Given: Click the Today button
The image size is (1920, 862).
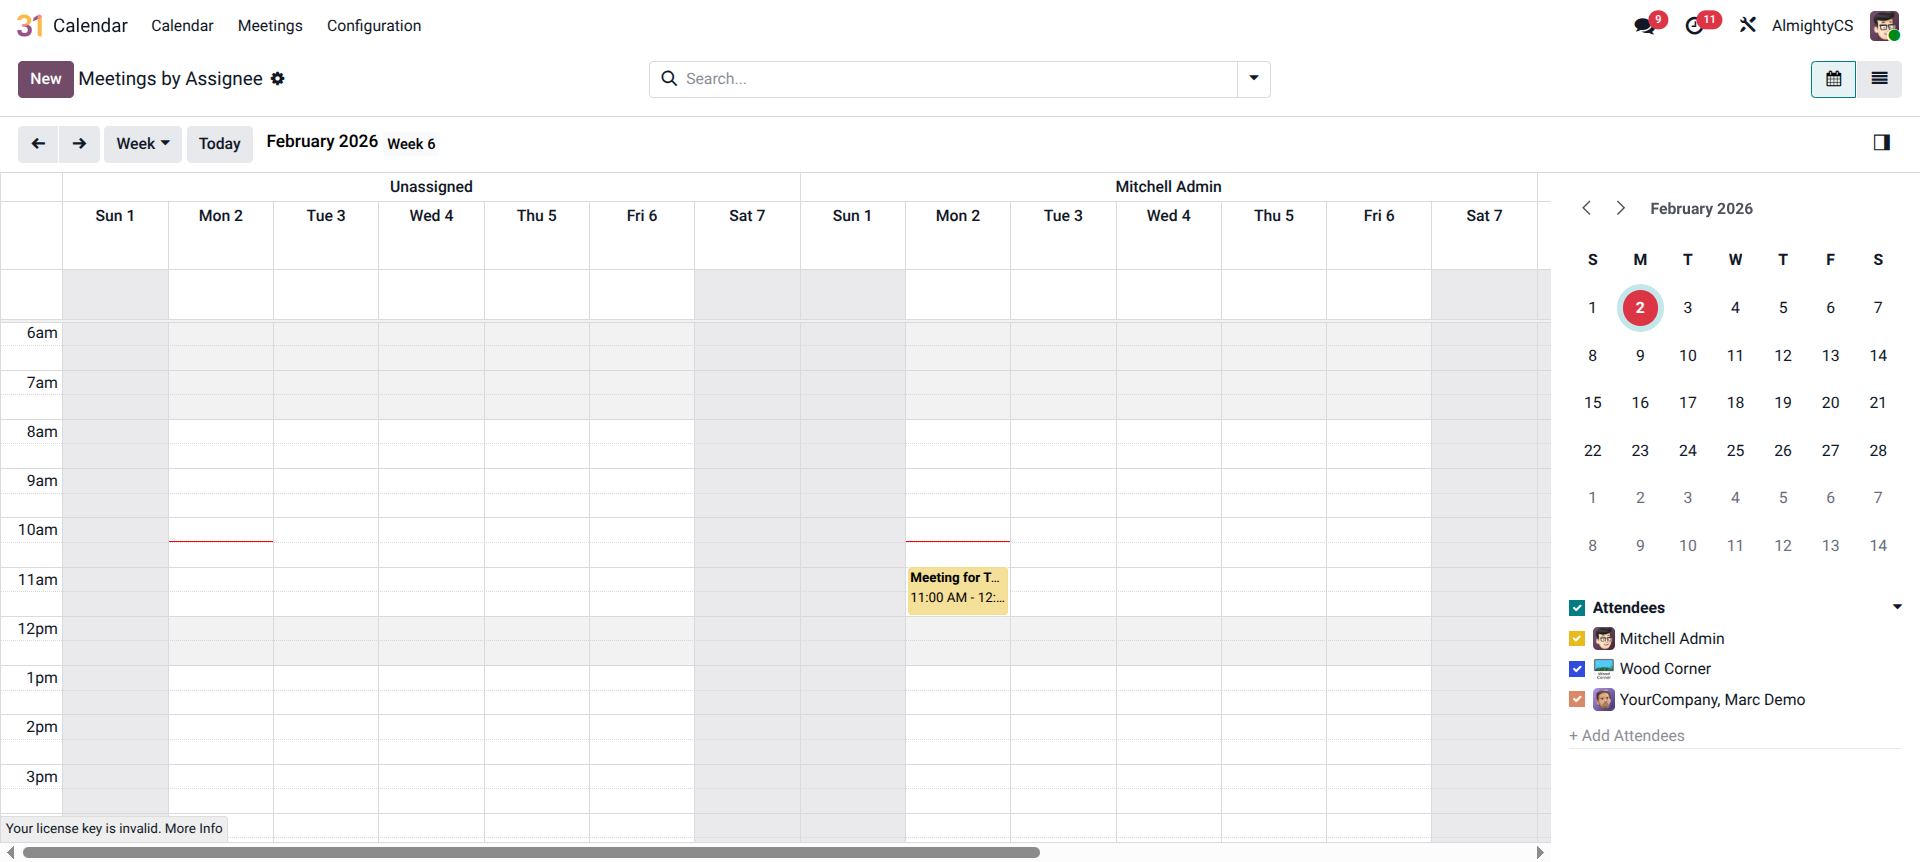Looking at the screenshot, I should [x=219, y=144].
